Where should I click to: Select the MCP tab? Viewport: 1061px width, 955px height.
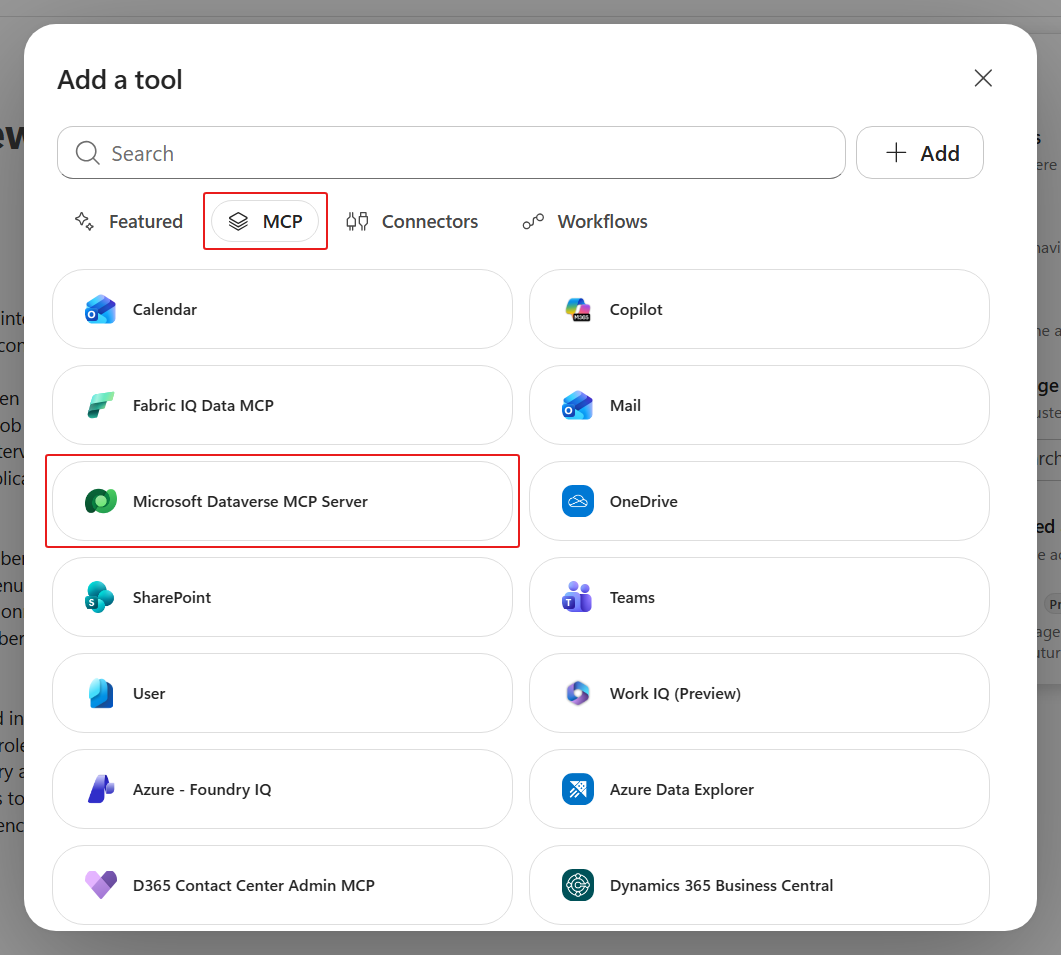pos(265,221)
